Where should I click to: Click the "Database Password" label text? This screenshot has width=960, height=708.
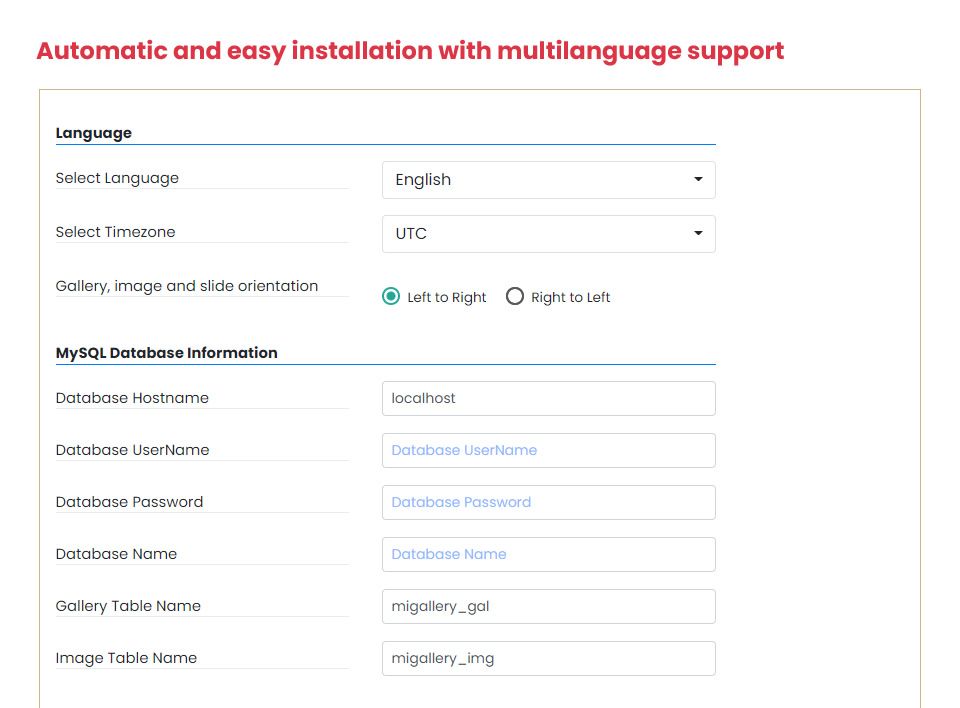tap(129, 502)
